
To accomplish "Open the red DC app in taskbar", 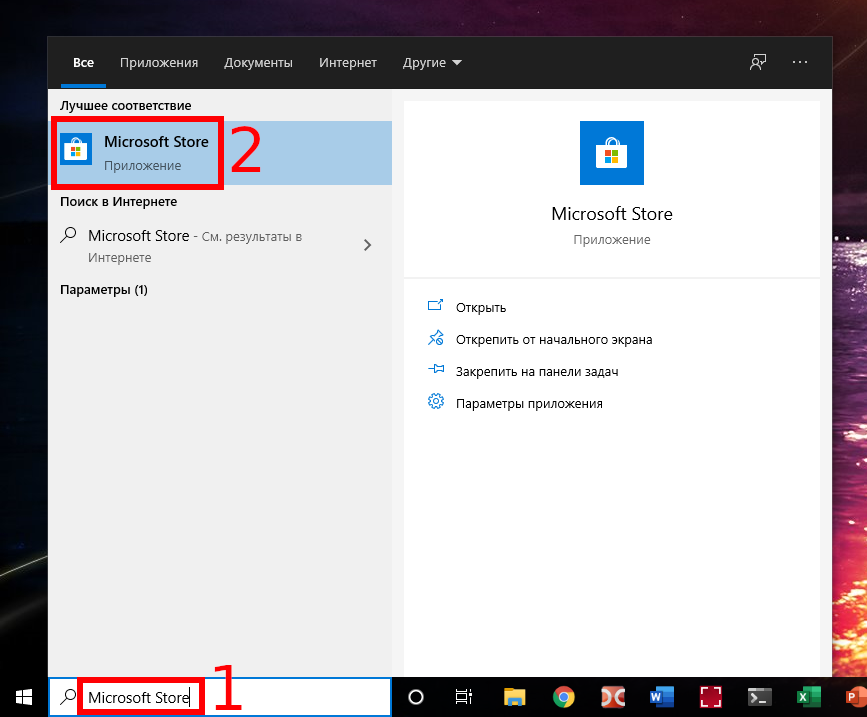I will (x=613, y=697).
